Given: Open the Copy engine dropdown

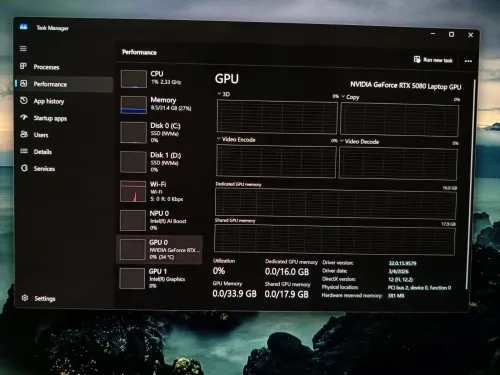Looking at the screenshot, I should click(343, 96).
